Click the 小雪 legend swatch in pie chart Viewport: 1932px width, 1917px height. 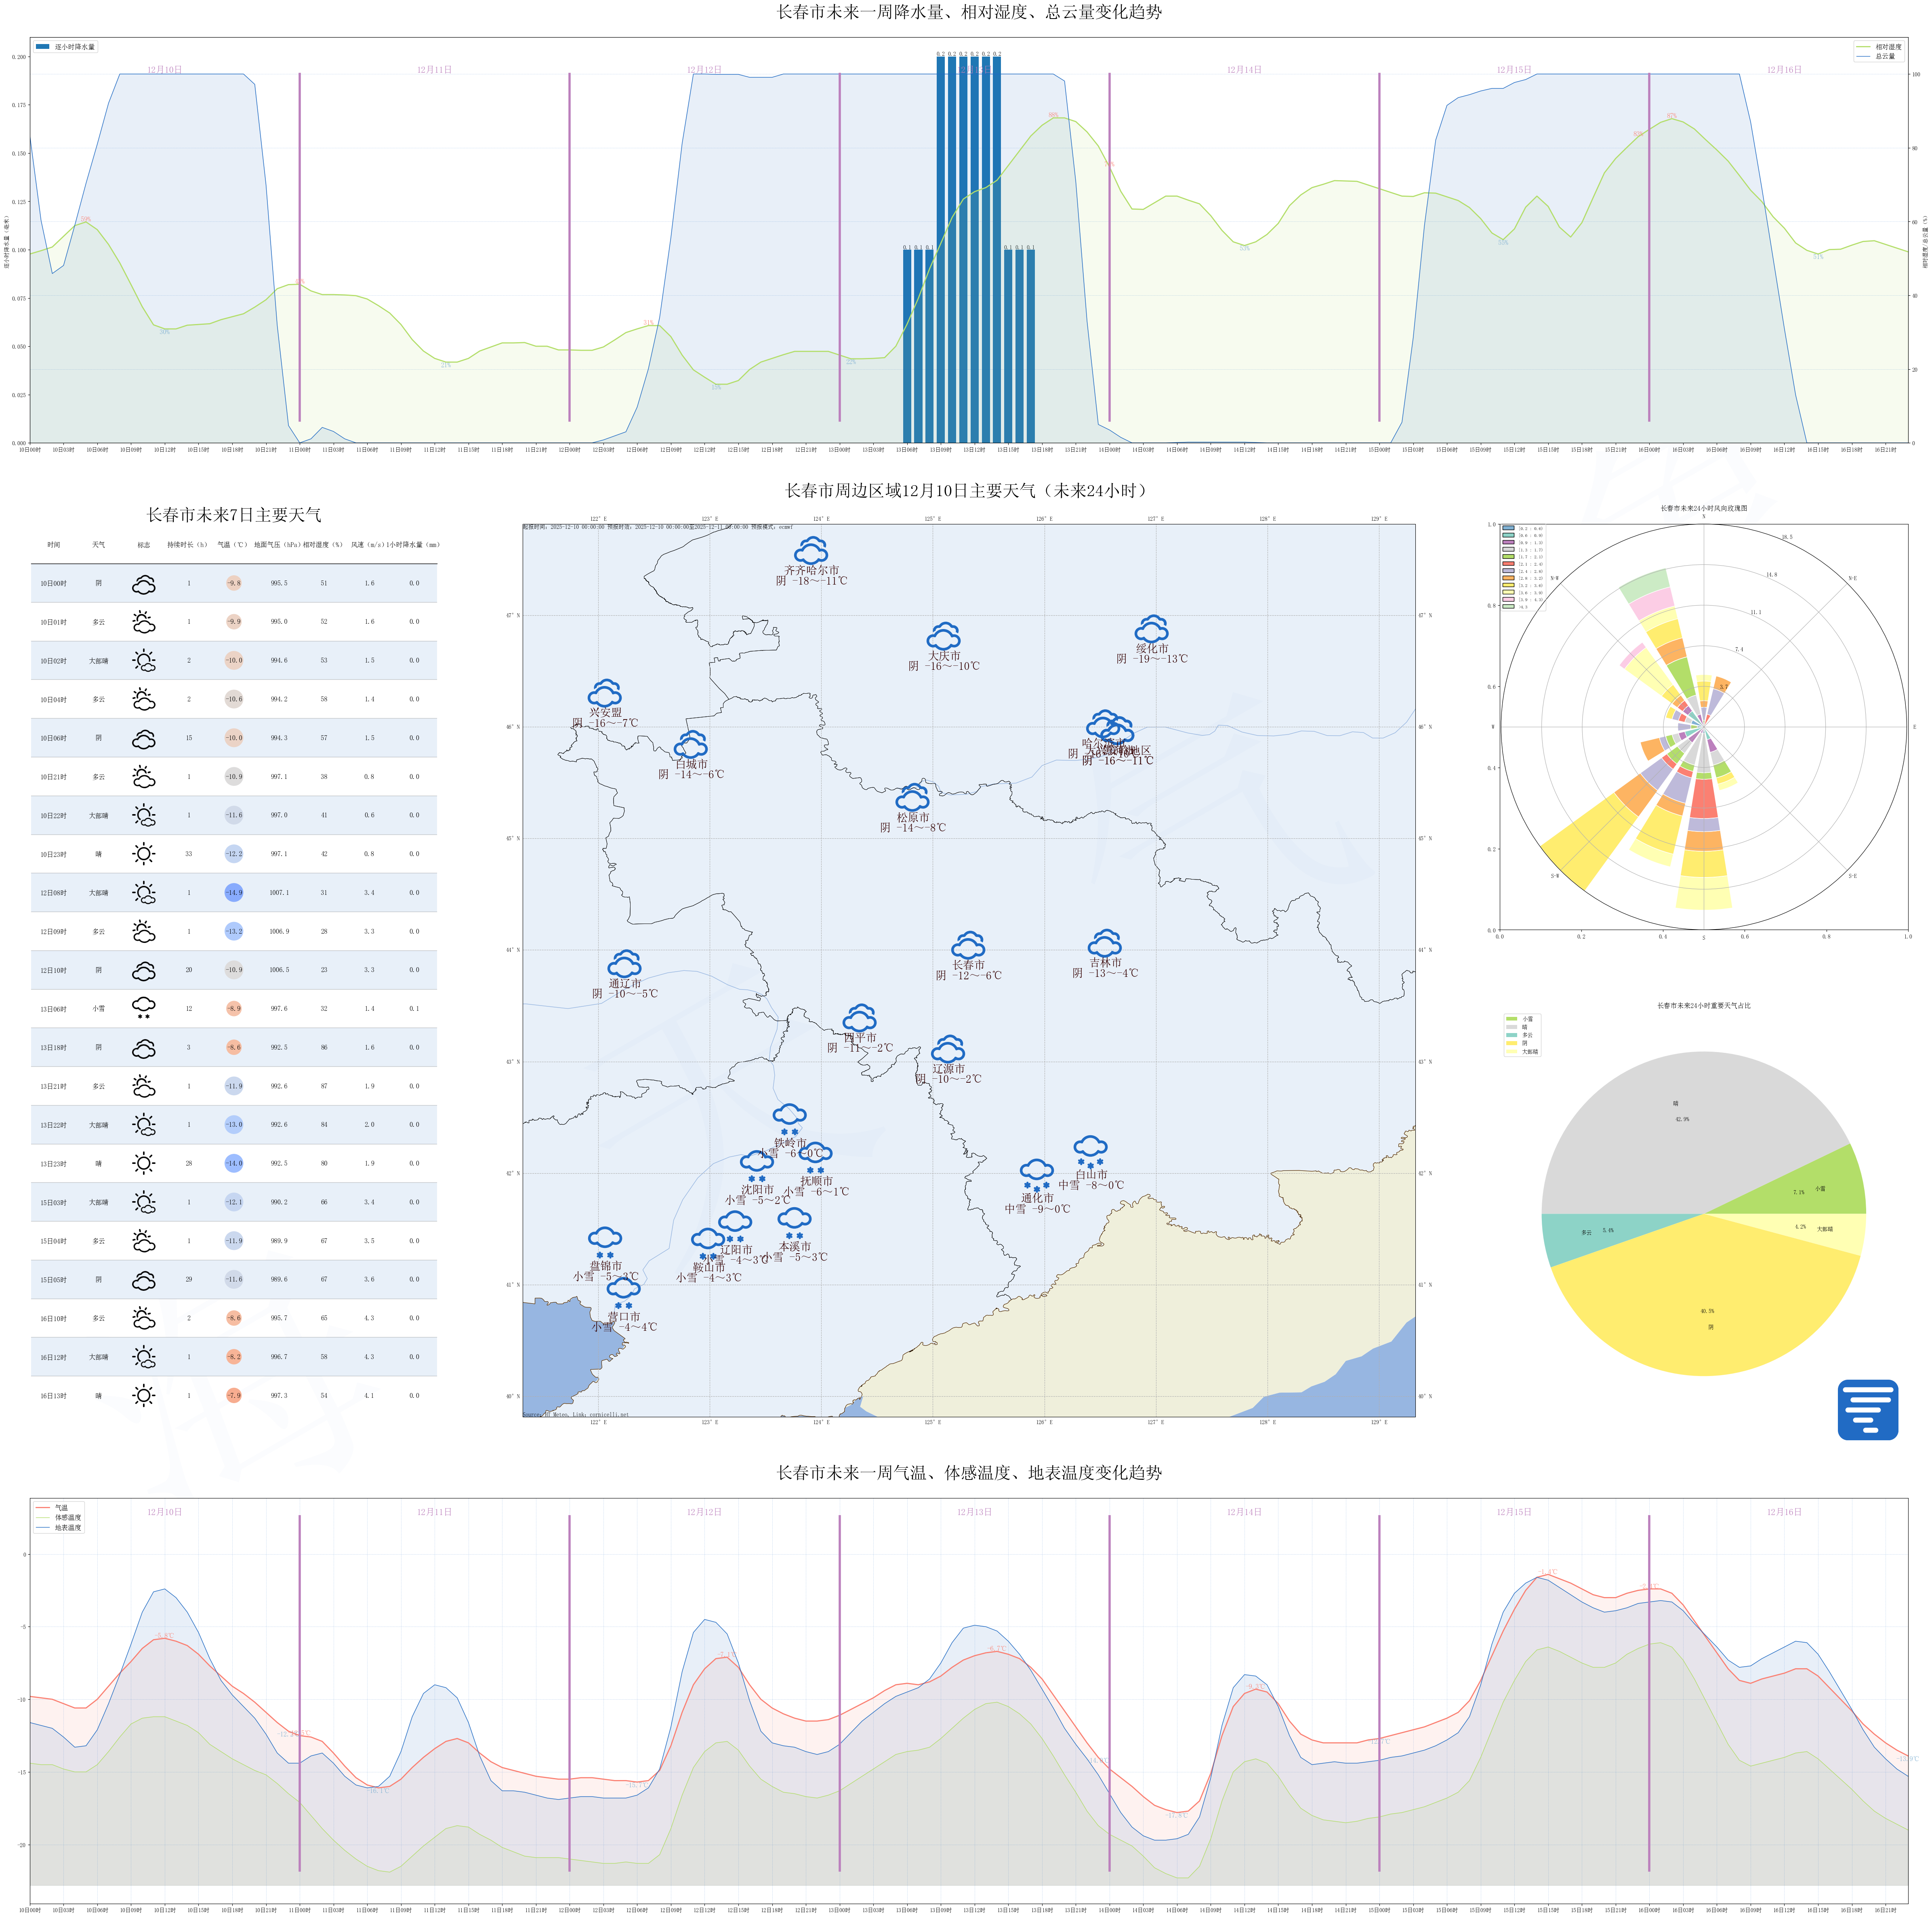(1512, 1019)
